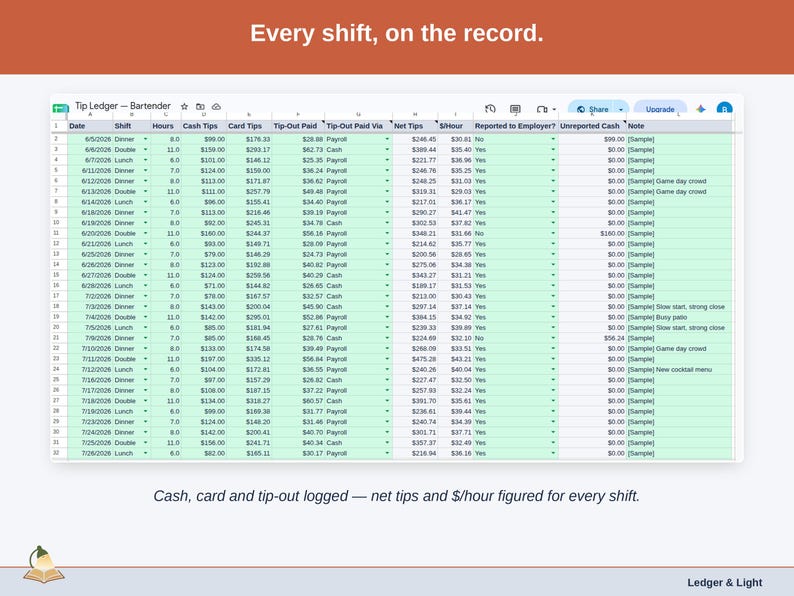Click the $389.44 net tips cell
Screen dimensions: 794x596
415,149
